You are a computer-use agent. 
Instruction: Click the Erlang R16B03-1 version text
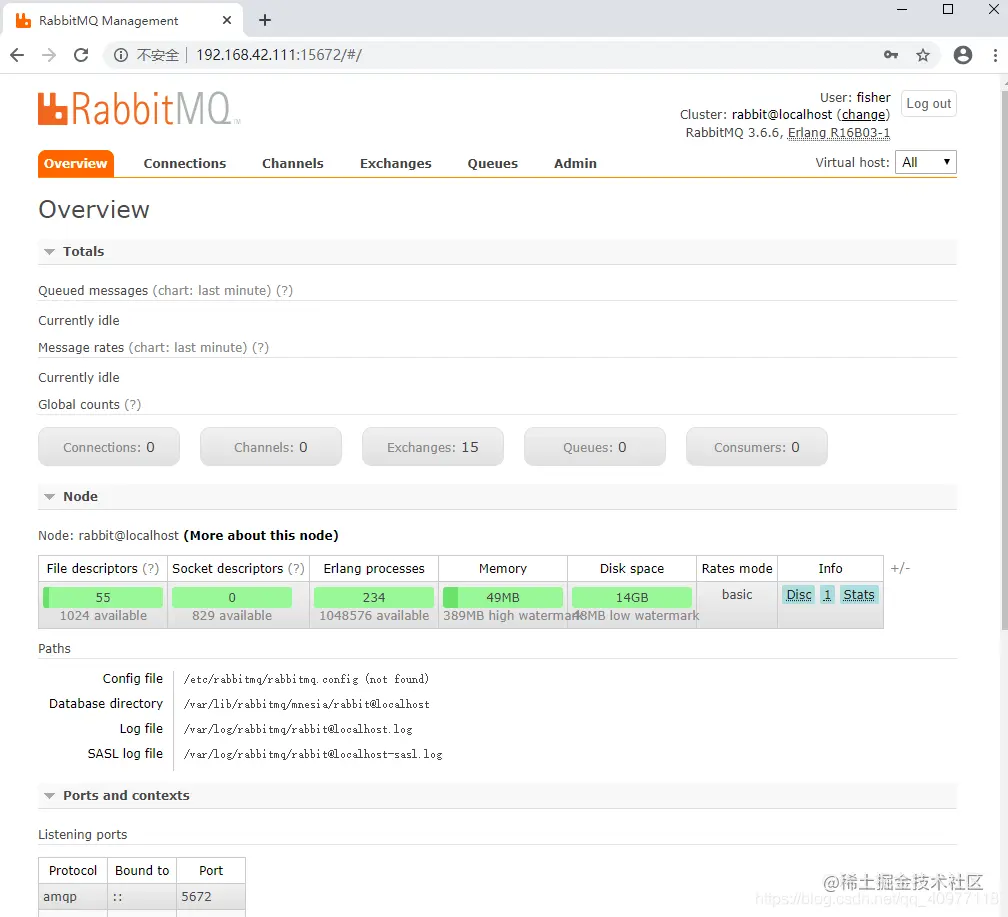point(839,132)
